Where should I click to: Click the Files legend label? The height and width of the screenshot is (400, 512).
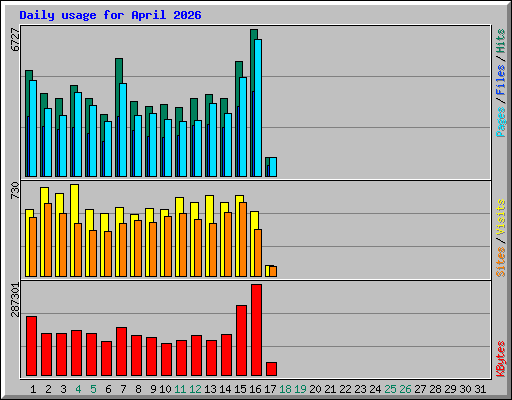coord(500,80)
